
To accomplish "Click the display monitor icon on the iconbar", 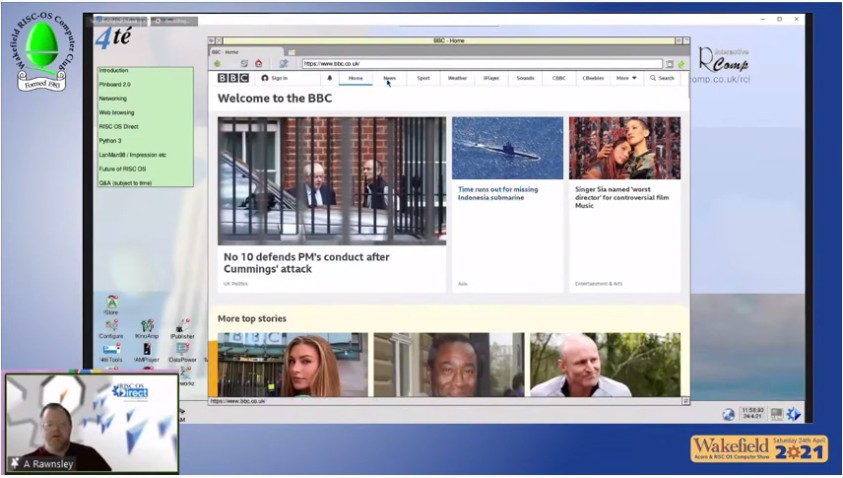I will pyautogui.click(x=777, y=413).
